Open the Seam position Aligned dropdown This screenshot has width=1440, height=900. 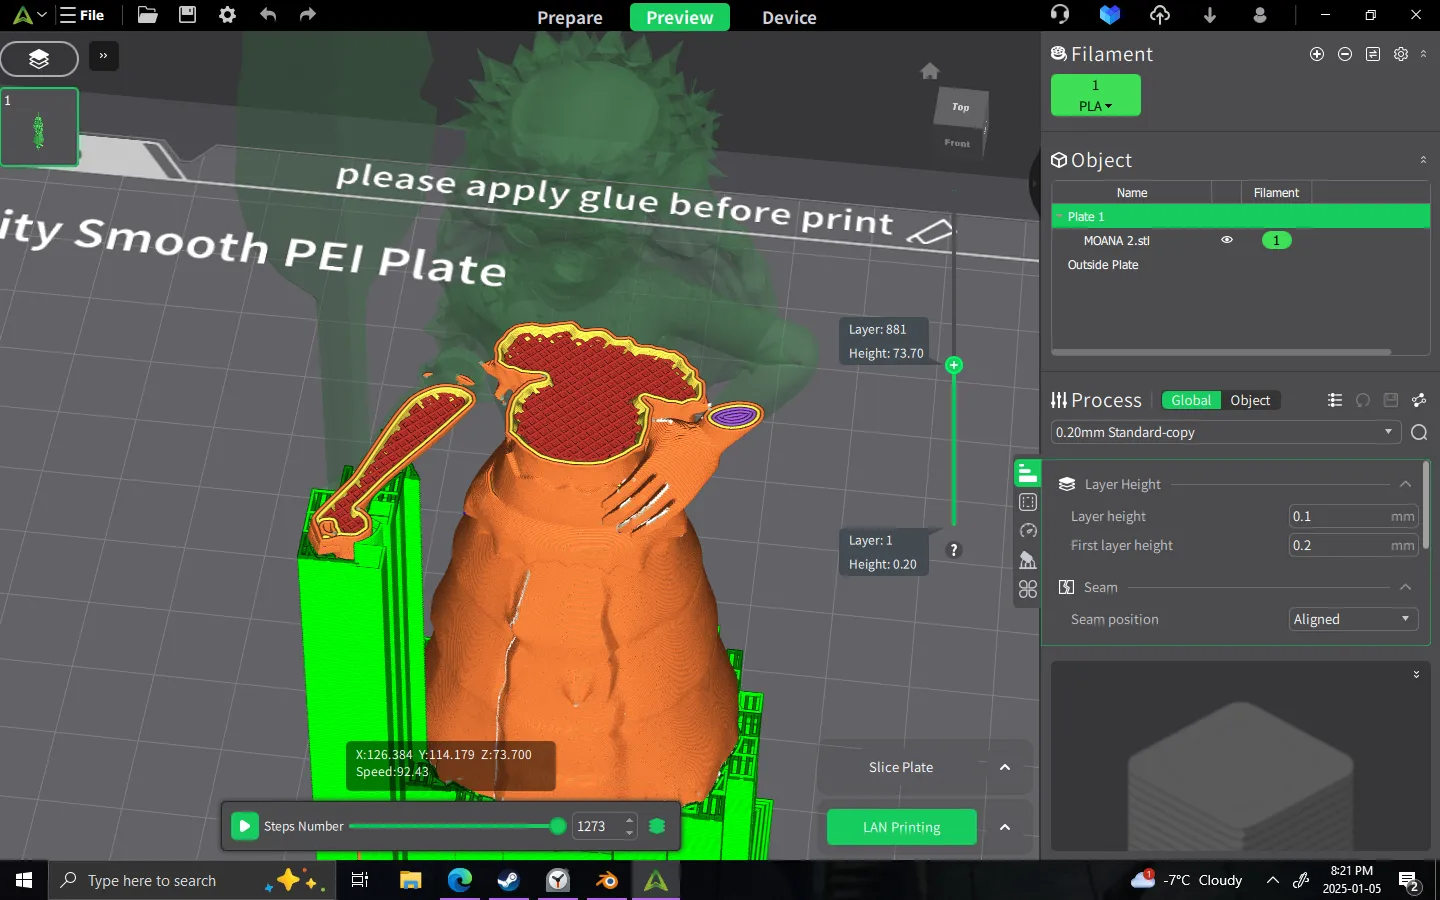(1353, 619)
